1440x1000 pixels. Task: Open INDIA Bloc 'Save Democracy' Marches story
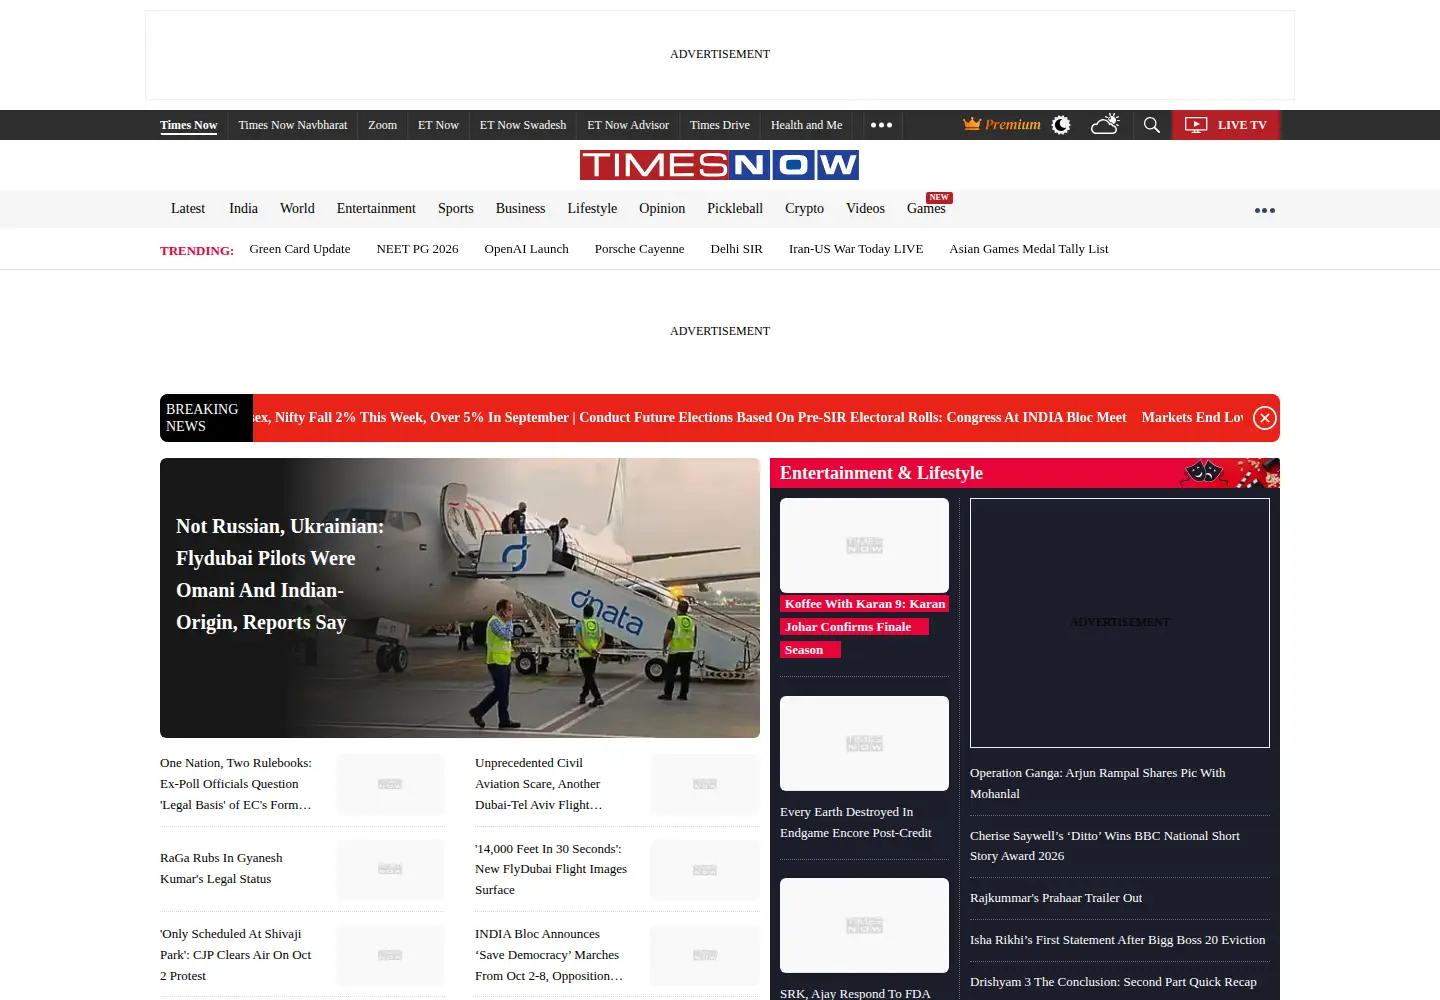549,955
